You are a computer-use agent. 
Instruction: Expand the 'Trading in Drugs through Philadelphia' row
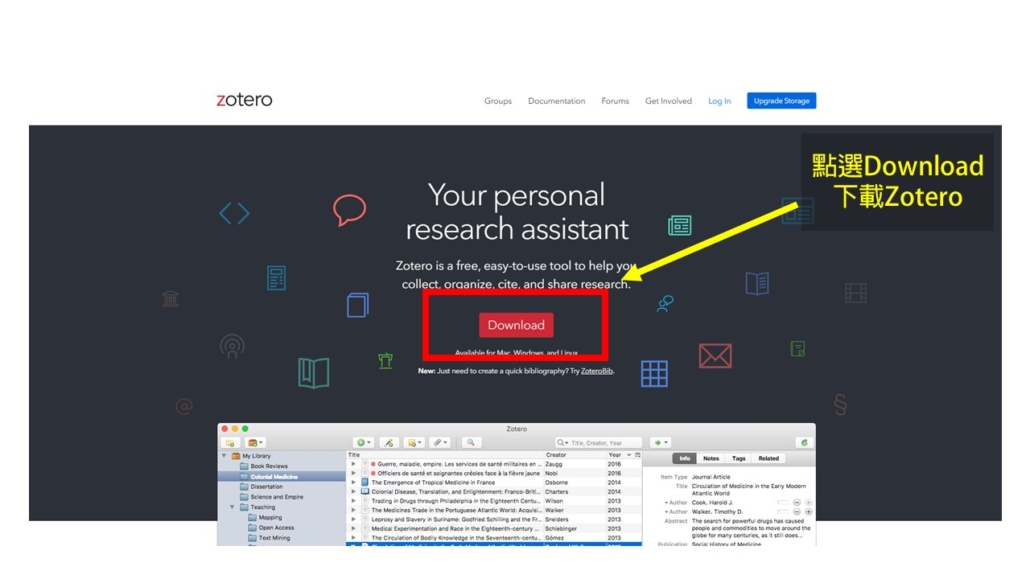coord(353,501)
